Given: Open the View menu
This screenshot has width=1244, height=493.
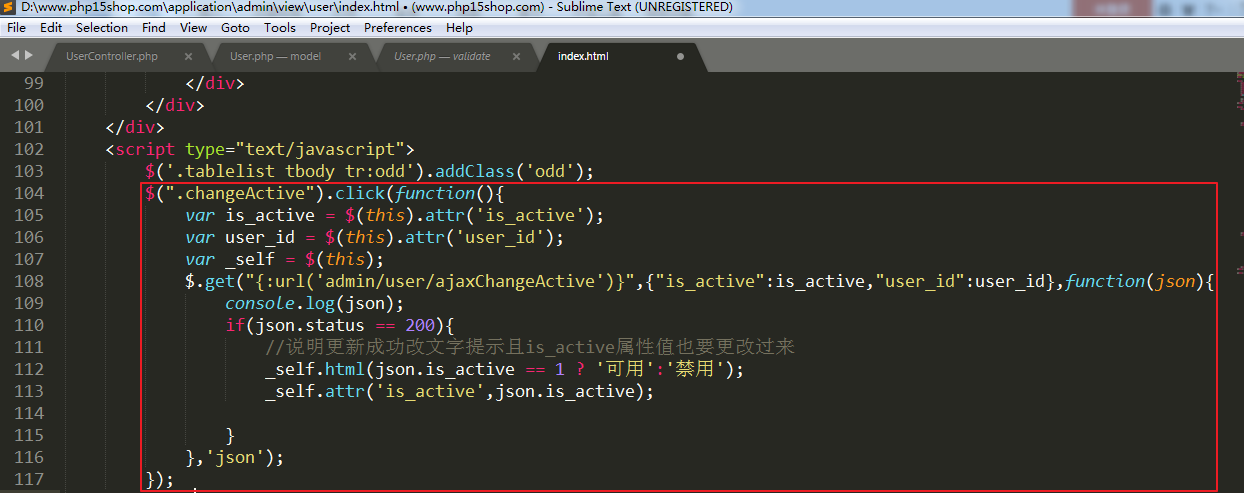Looking at the screenshot, I should [194, 28].
